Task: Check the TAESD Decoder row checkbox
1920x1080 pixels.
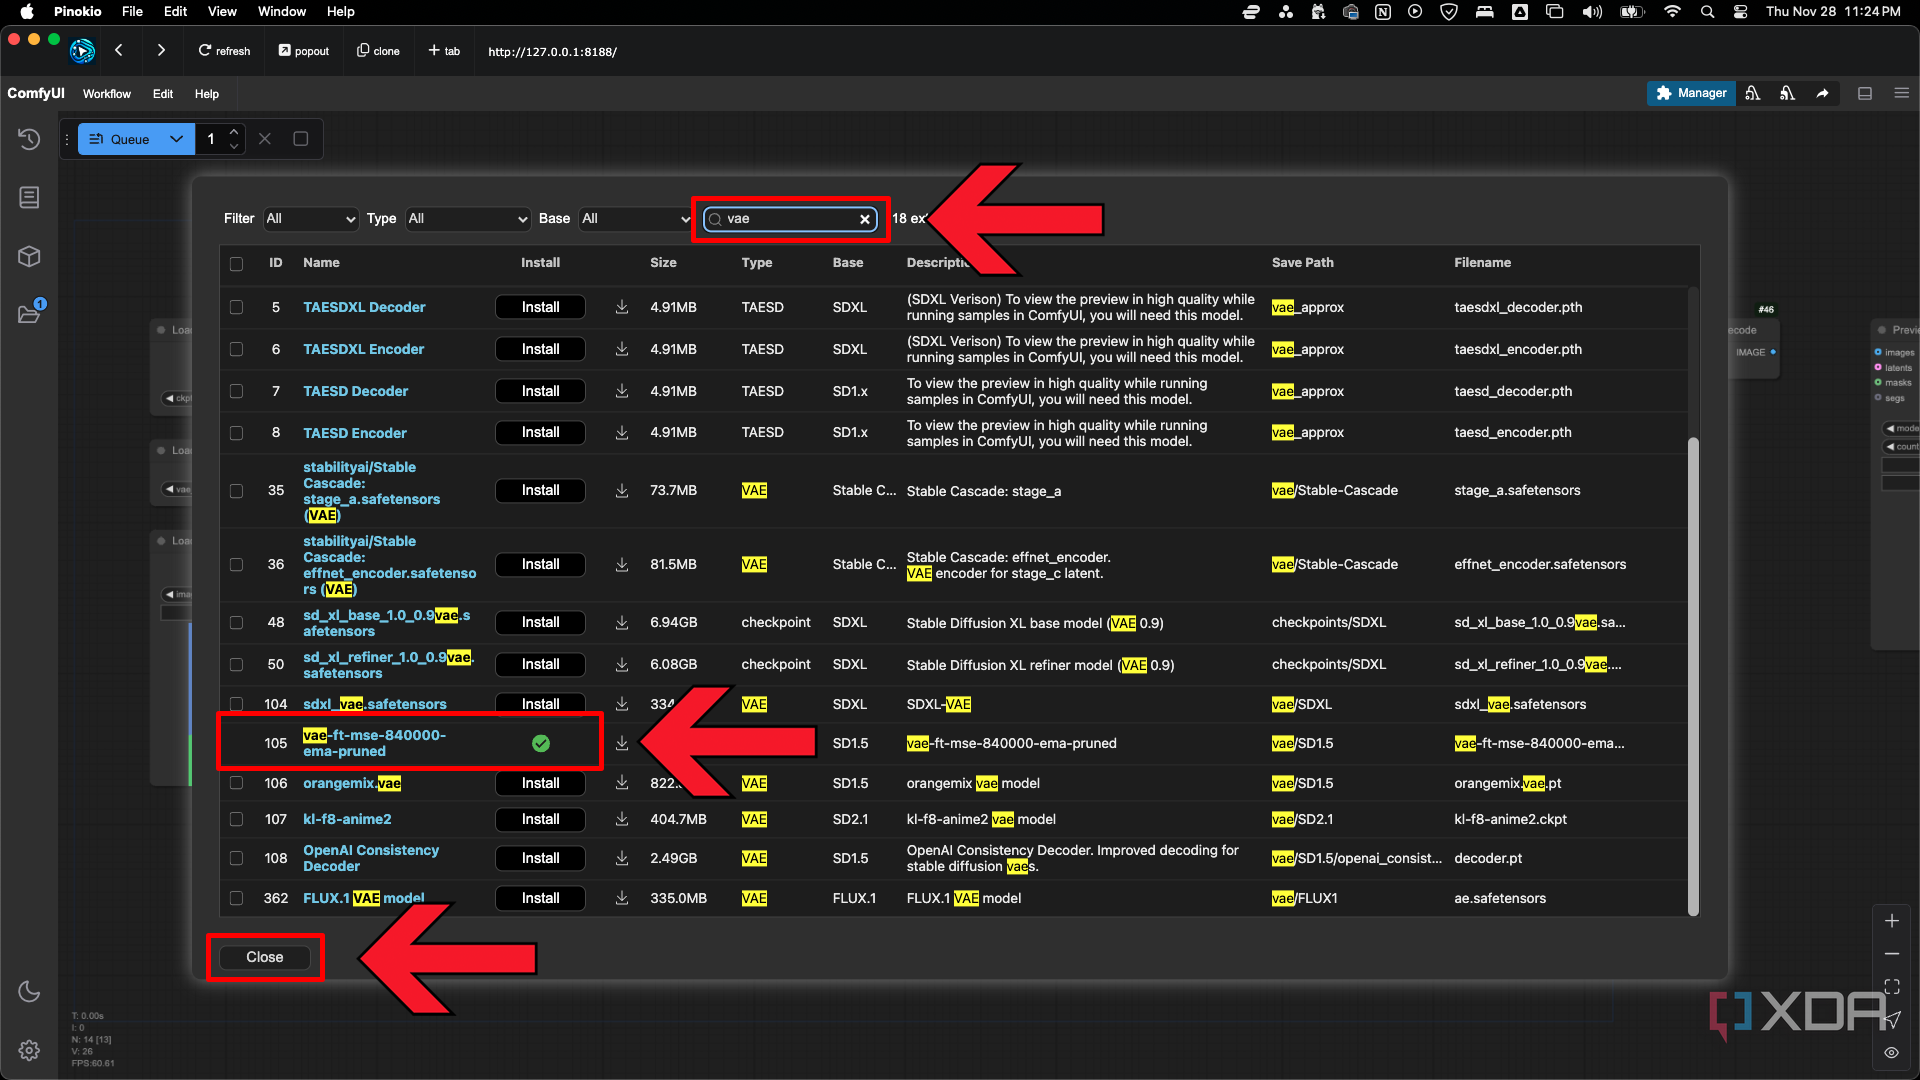Action: pyautogui.click(x=236, y=392)
